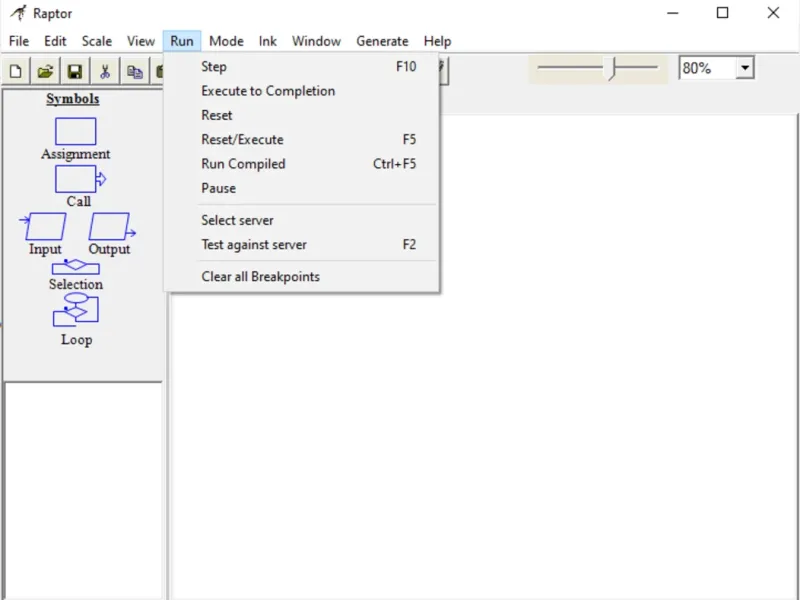The width and height of the screenshot is (800, 600).
Task: Click the New file toolbar icon
Action: [16, 71]
